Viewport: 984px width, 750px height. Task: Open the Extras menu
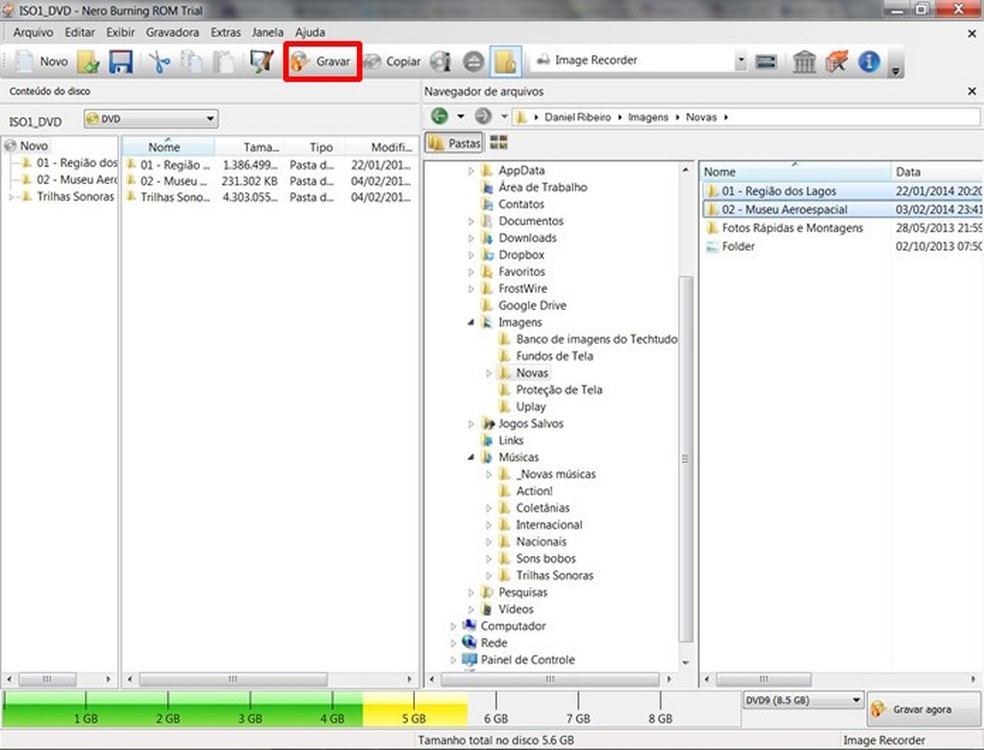(x=226, y=32)
